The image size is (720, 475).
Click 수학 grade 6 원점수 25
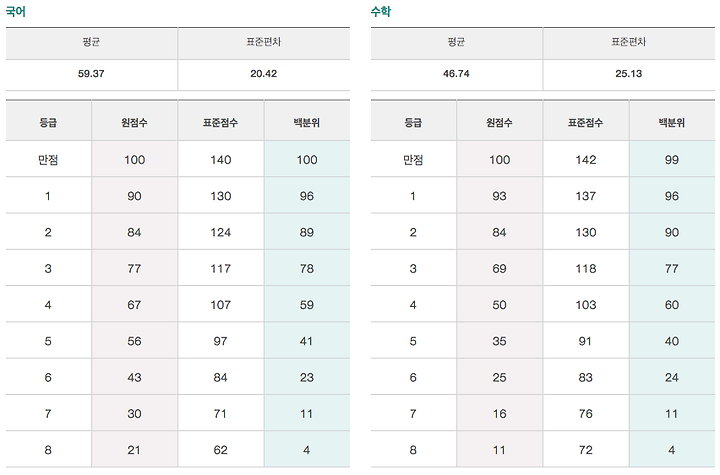click(499, 378)
